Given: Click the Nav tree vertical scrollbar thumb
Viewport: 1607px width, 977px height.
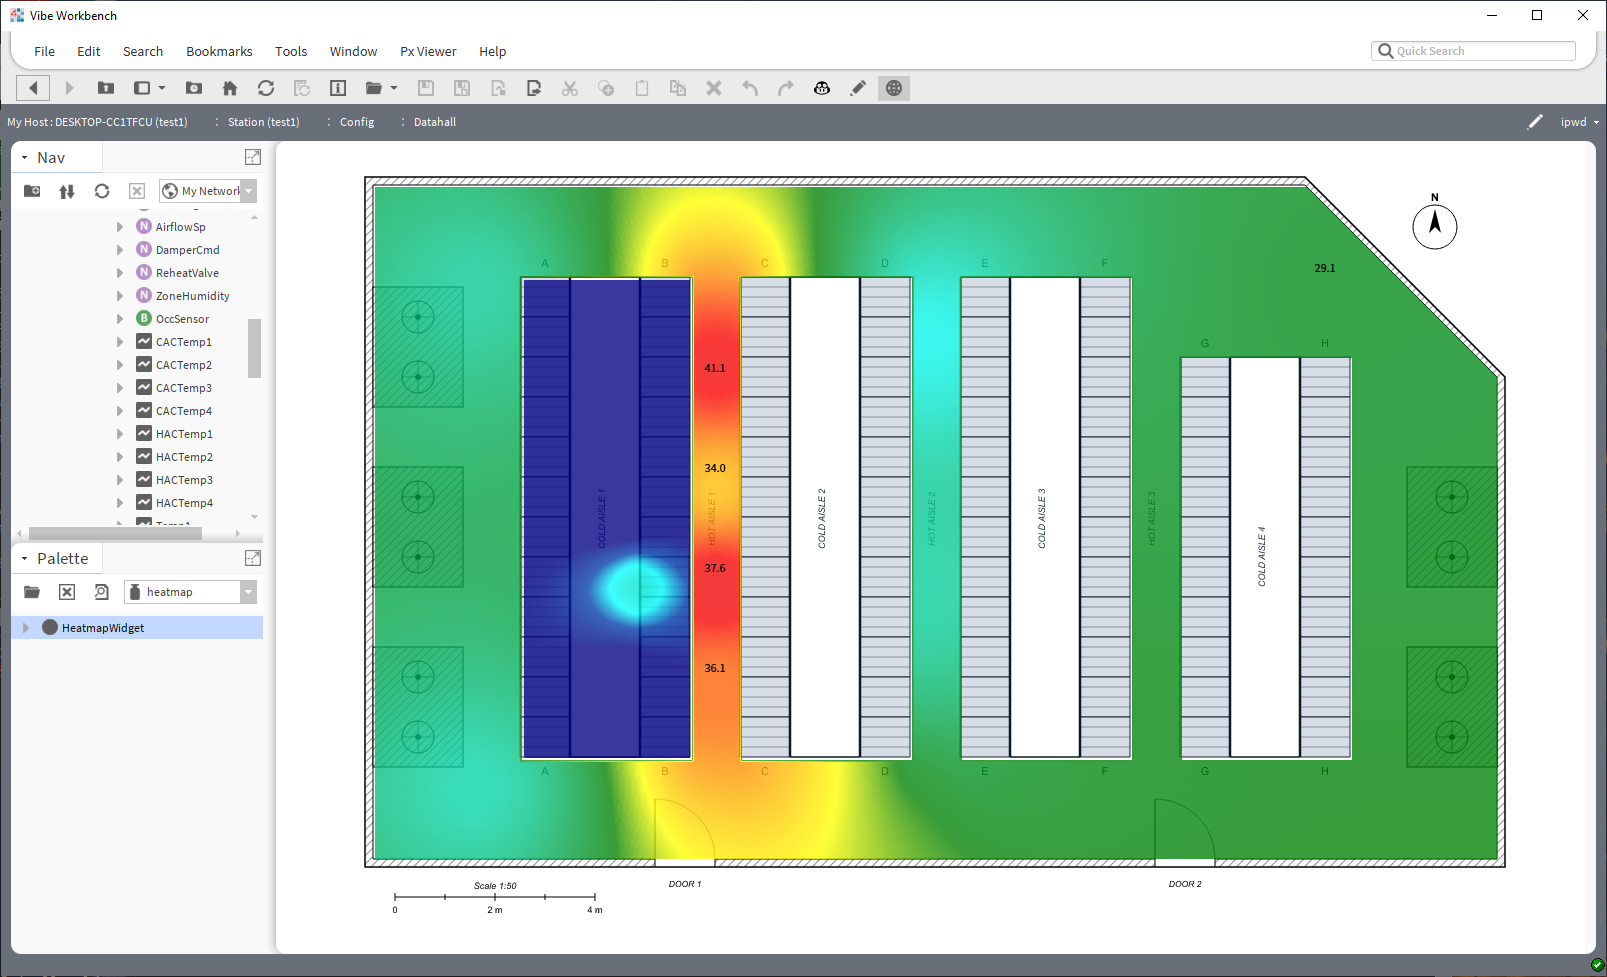Looking at the screenshot, I should tap(254, 348).
